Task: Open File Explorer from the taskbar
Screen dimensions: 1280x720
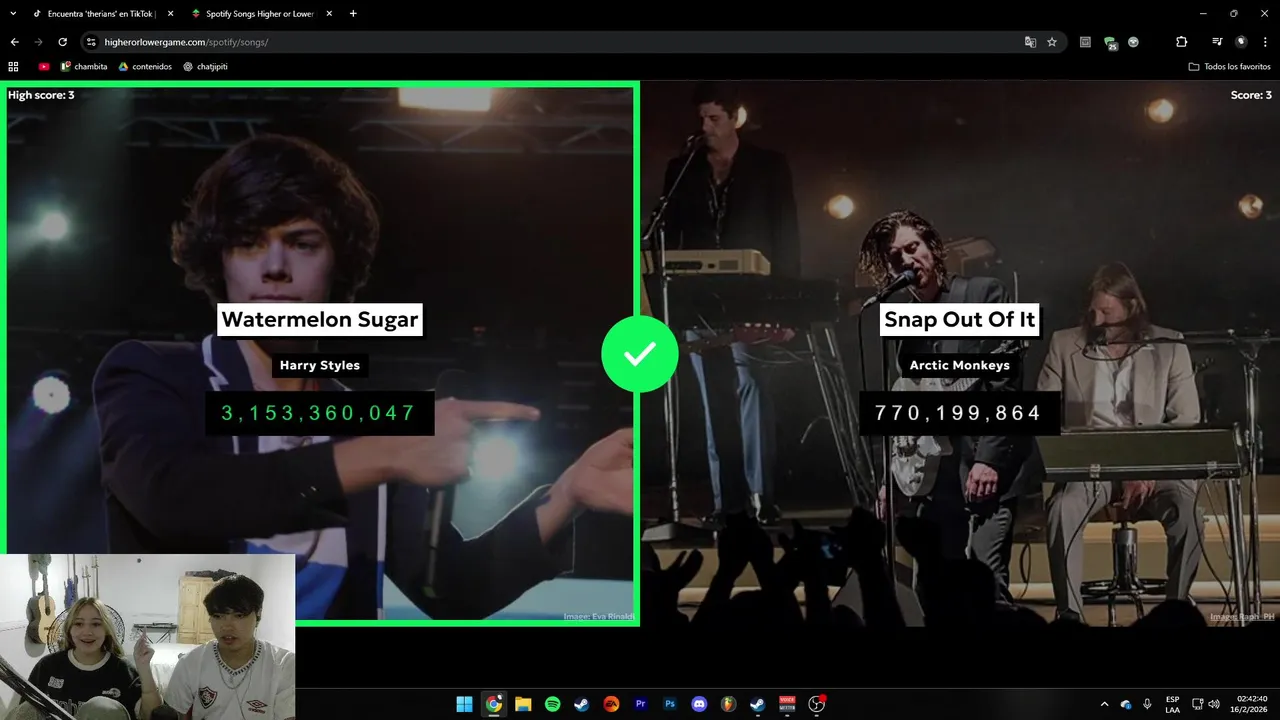Action: (x=523, y=704)
